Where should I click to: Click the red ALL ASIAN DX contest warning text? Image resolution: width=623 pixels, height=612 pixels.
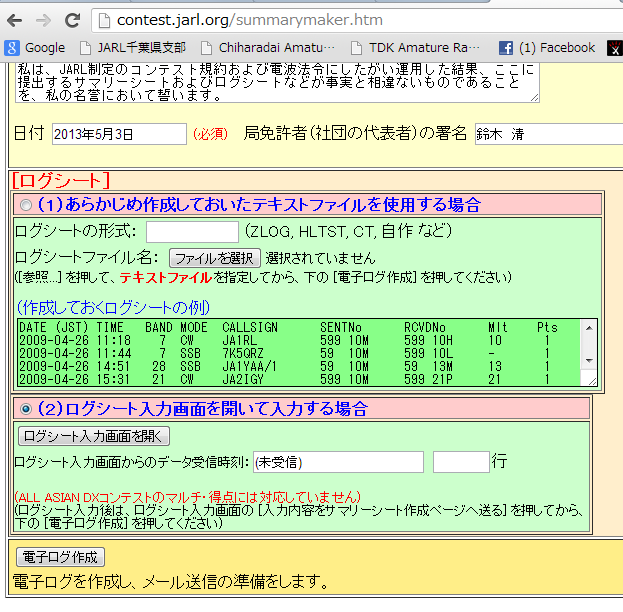(188, 497)
